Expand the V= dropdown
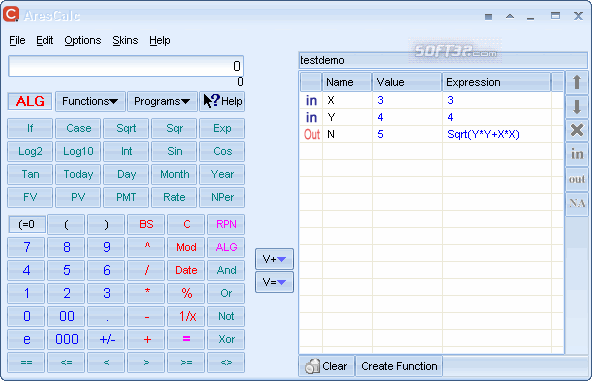The height and width of the screenshot is (381, 592). [274, 282]
